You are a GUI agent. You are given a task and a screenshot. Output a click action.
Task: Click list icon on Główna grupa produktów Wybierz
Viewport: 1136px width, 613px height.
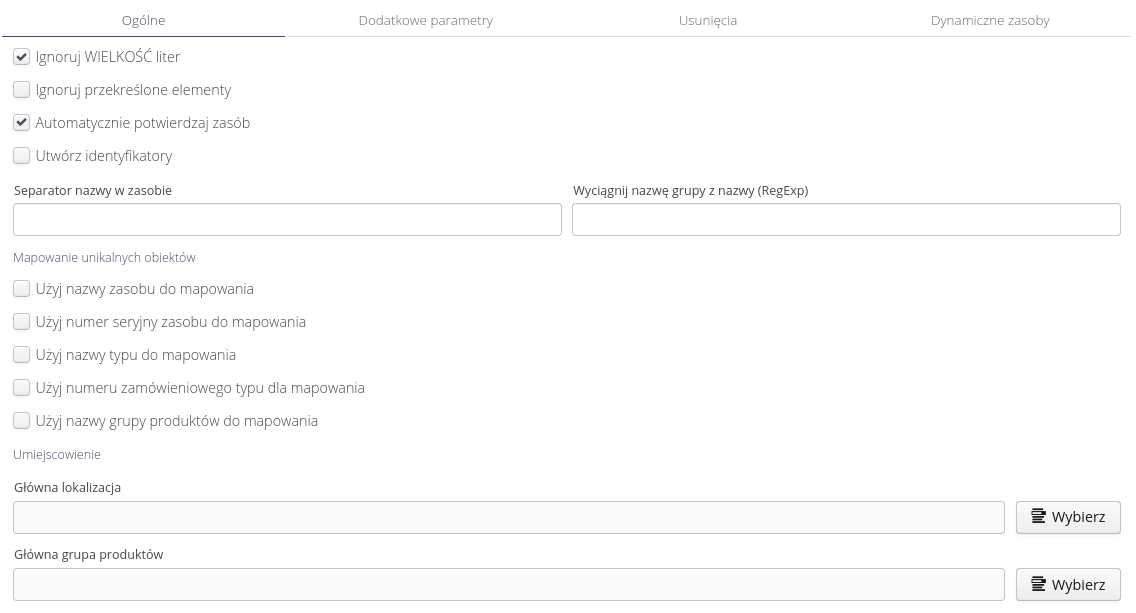[1039, 584]
